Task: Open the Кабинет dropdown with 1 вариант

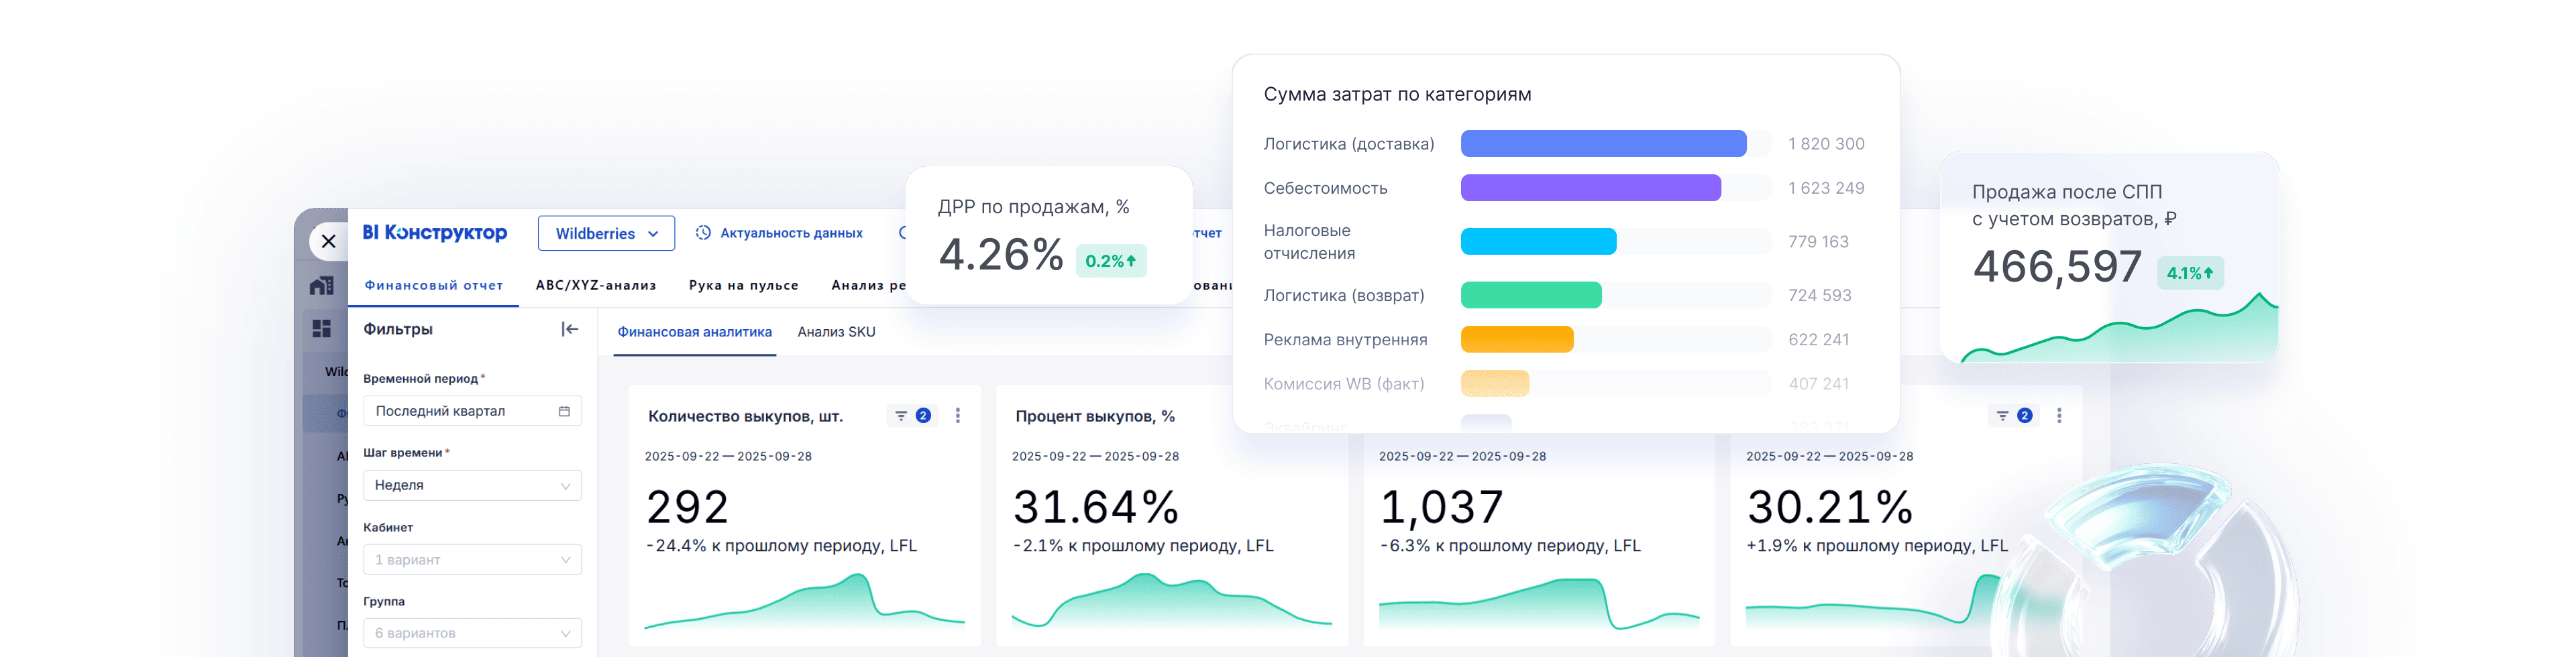Action: click(472, 560)
